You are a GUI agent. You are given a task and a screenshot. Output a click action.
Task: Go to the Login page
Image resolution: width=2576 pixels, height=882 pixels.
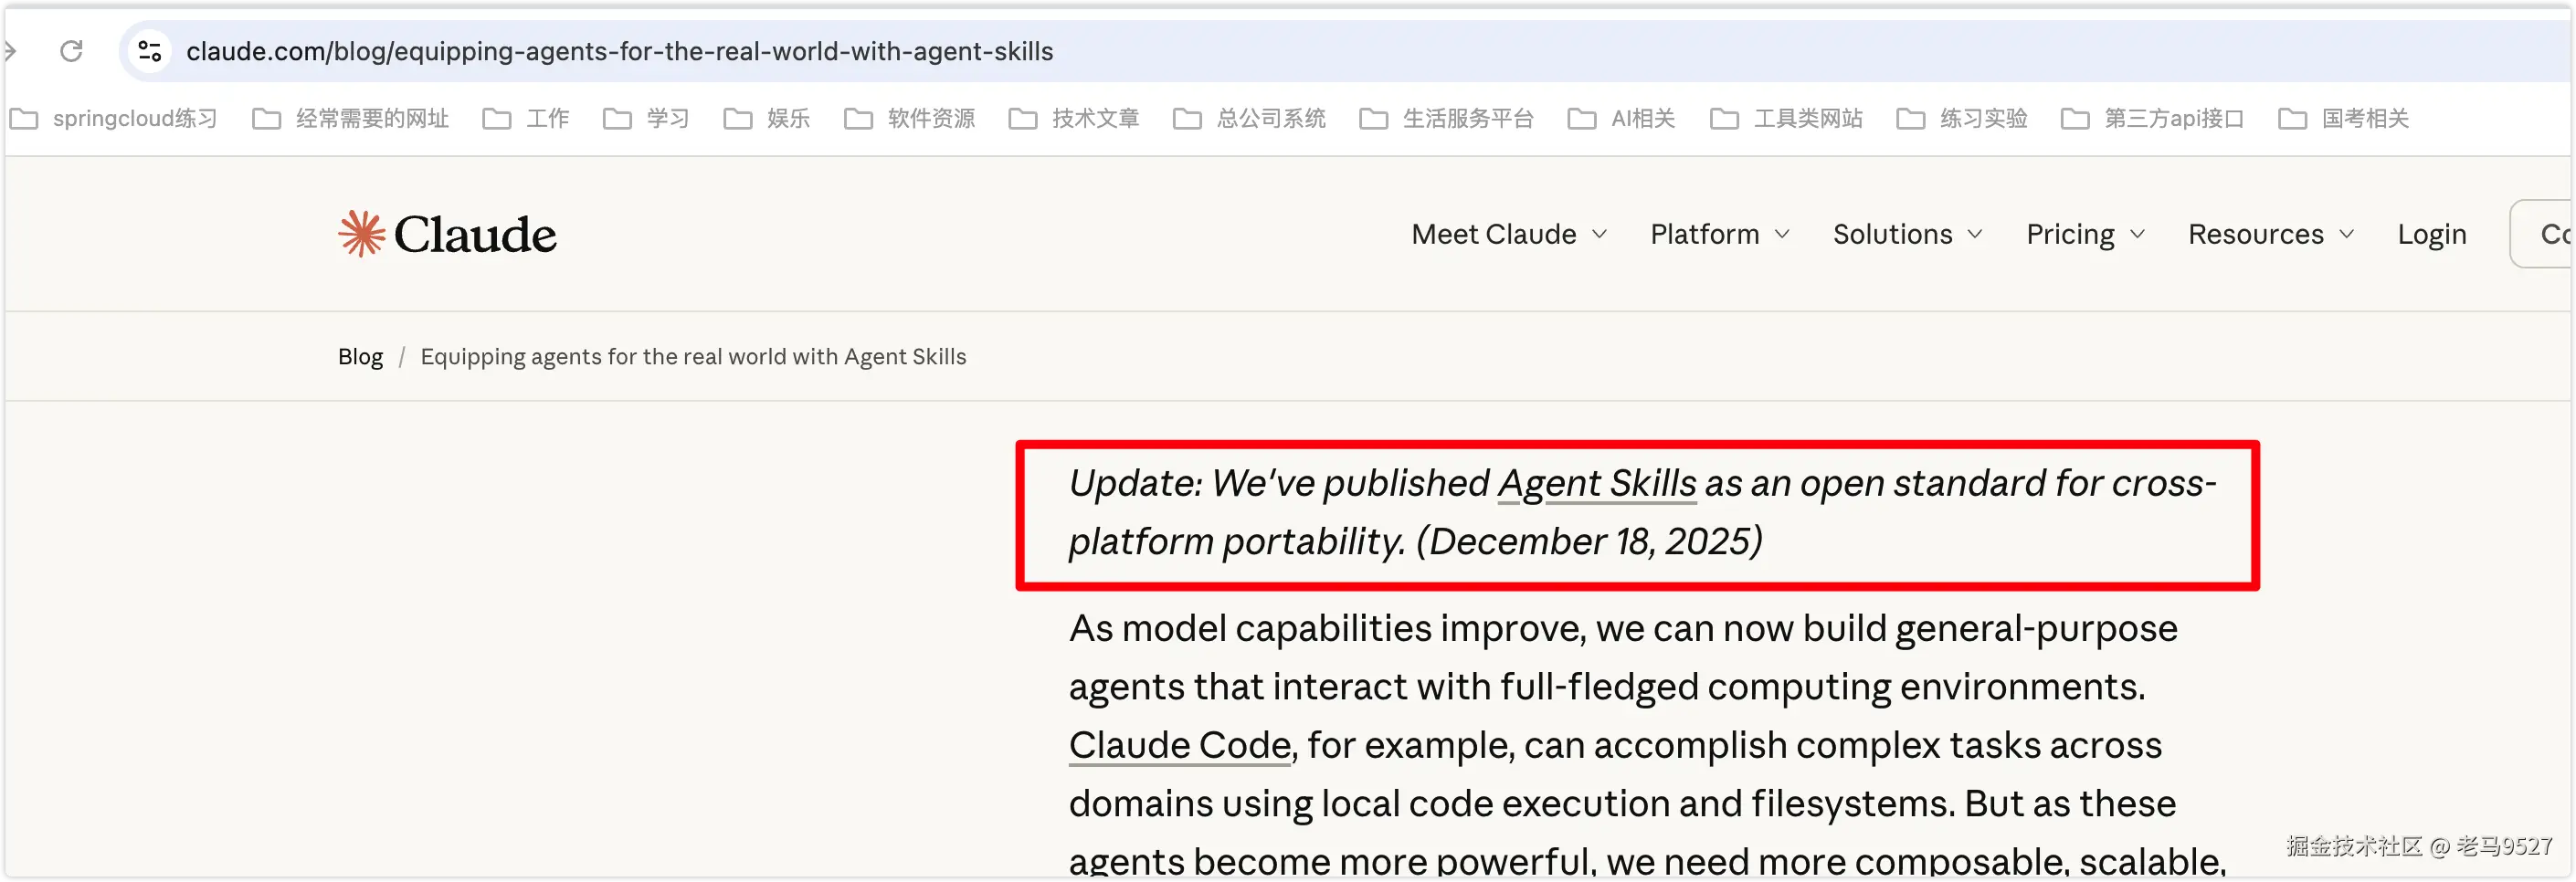click(x=2432, y=234)
